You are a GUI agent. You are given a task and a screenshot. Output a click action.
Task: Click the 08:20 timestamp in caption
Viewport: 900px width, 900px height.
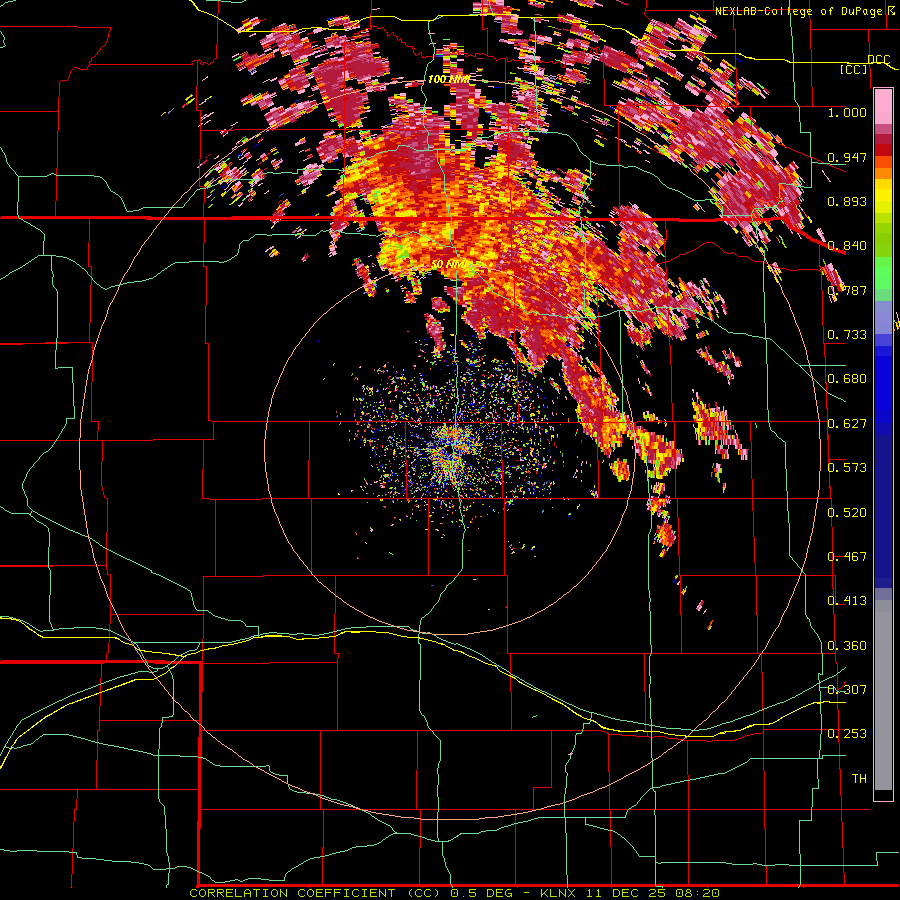pos(697,893)
